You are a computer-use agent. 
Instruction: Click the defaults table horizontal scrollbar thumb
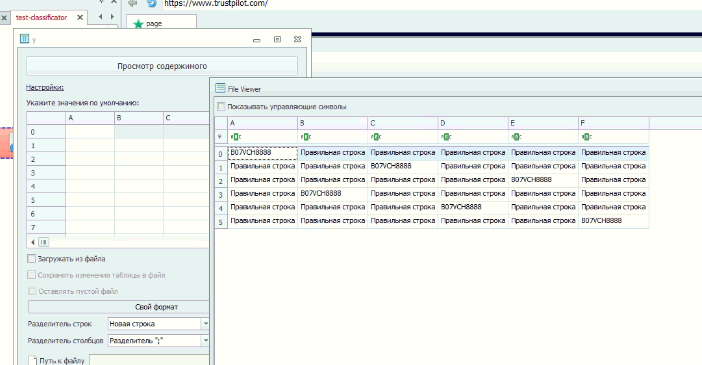(x=43, y=242)
